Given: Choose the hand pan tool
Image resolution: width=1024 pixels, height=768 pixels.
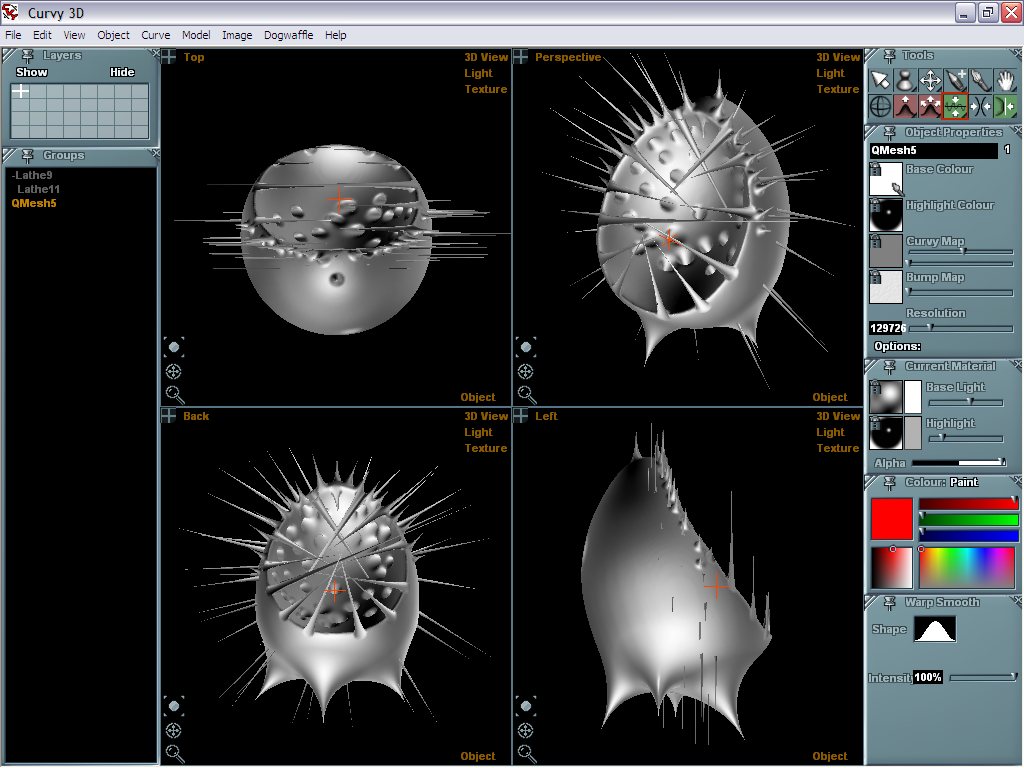Looking at the screenshot, I should (1006, 80).
